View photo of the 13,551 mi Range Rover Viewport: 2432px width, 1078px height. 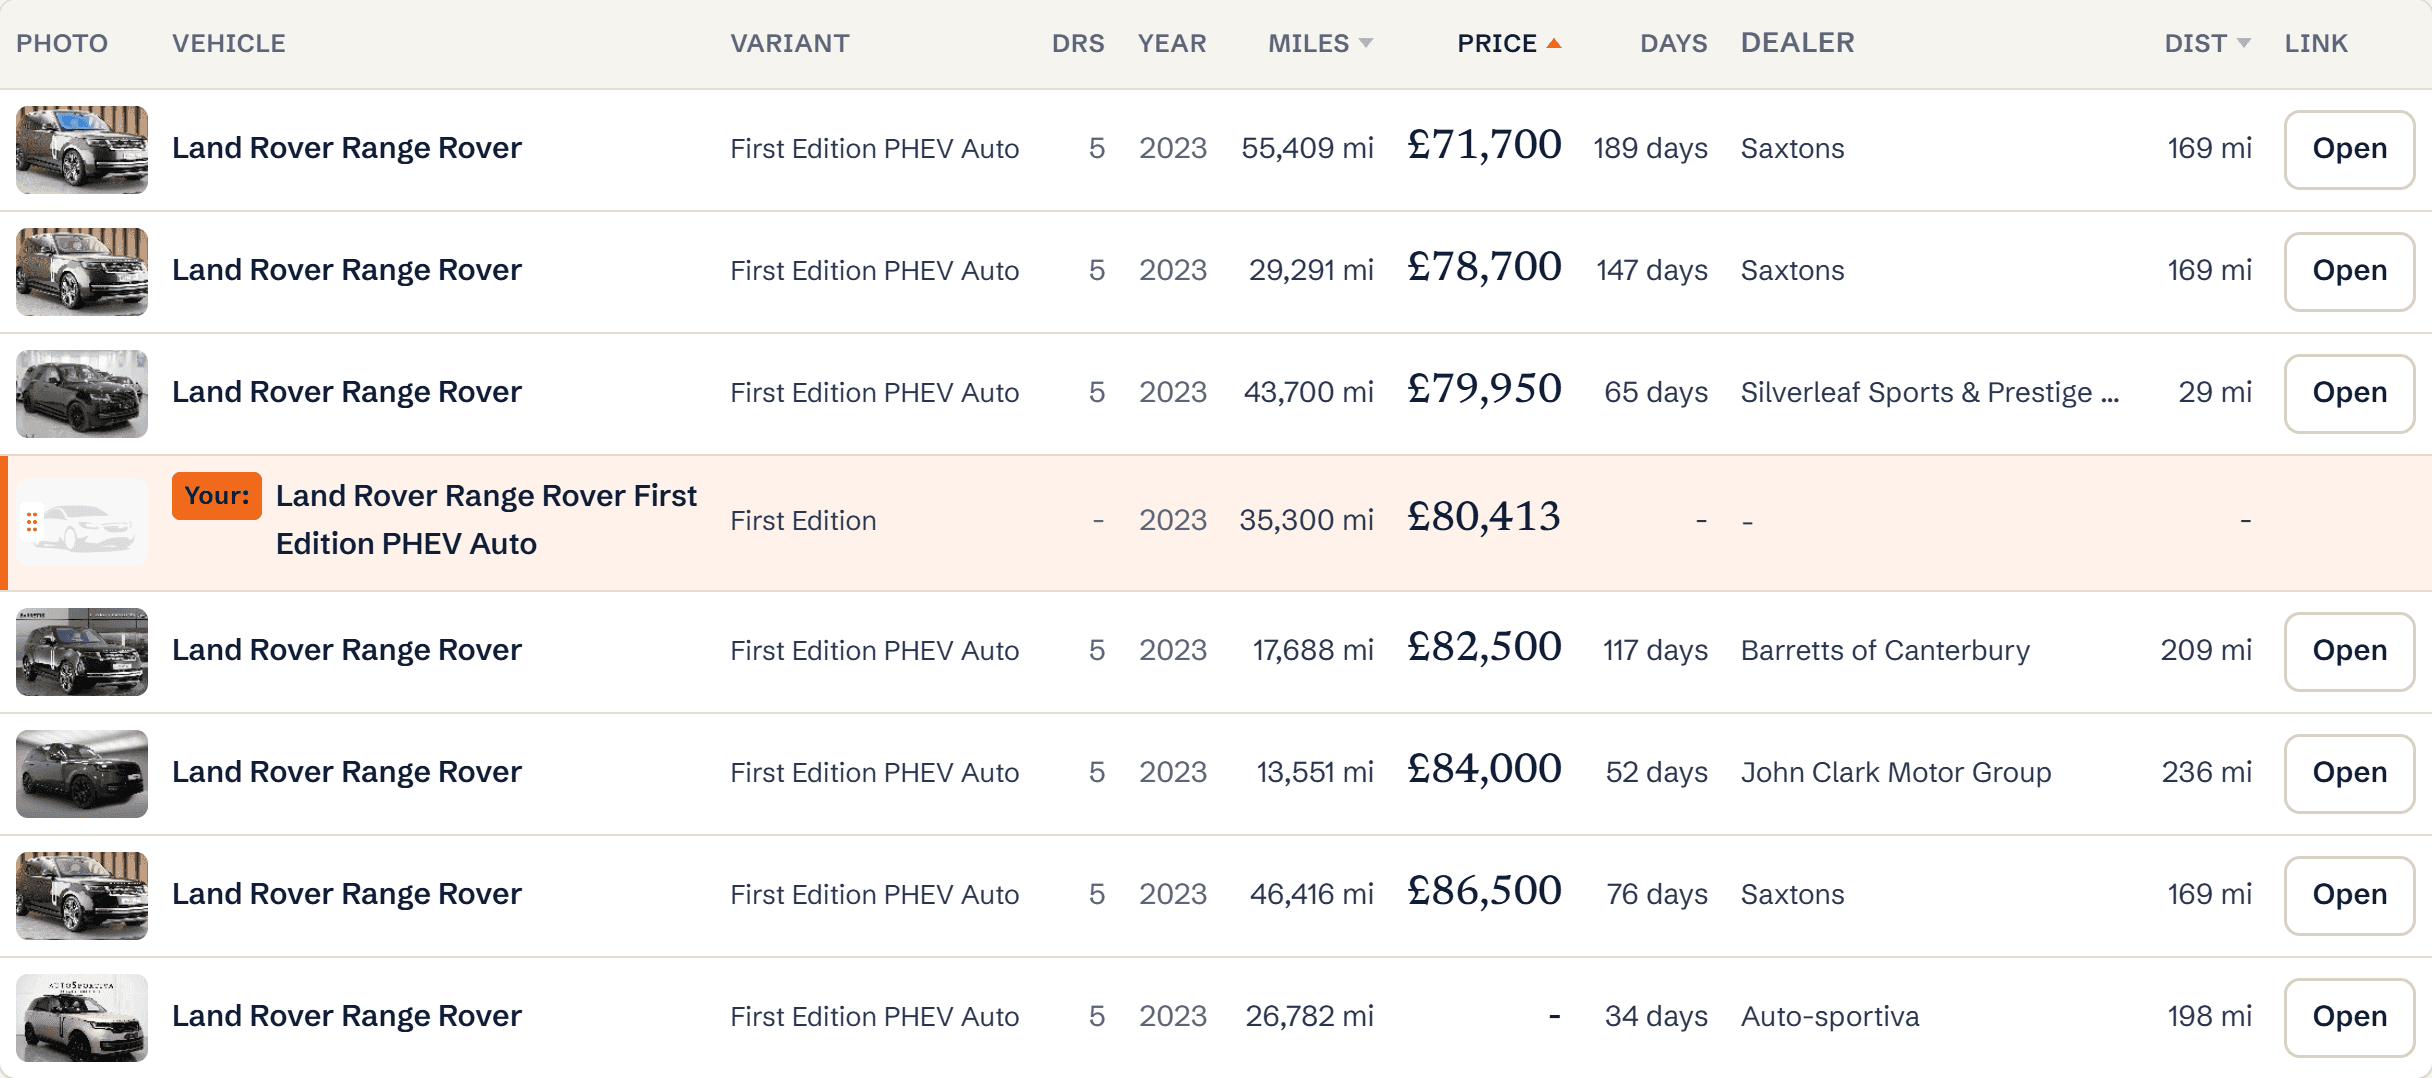point(82,773)
